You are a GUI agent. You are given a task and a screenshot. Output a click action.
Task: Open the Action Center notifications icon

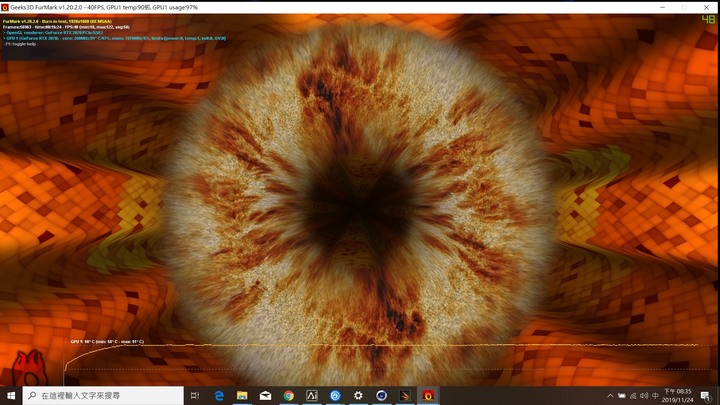tap(706, 395)
